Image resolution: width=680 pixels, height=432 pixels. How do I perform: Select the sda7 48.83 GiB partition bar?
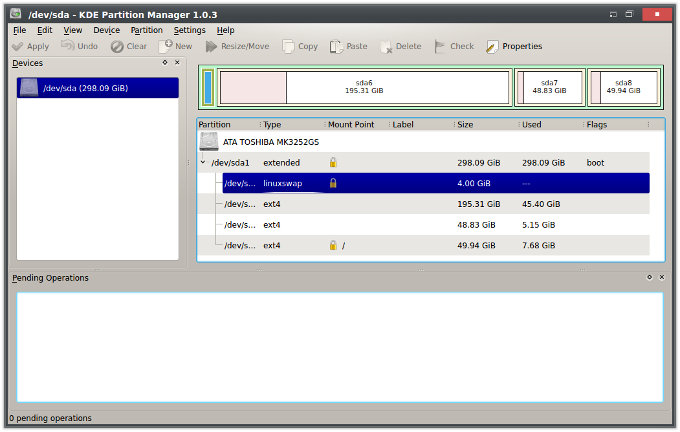pyautogui.click(x=550, y=88)
